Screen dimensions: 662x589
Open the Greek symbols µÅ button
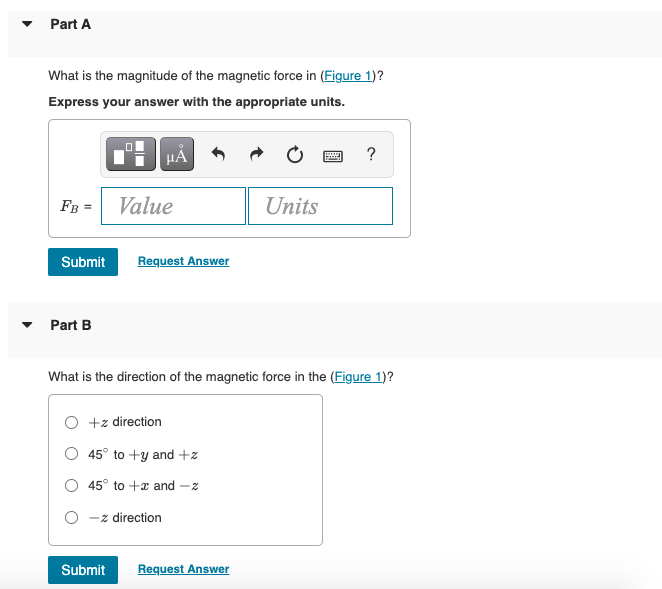tap(177, 154)
